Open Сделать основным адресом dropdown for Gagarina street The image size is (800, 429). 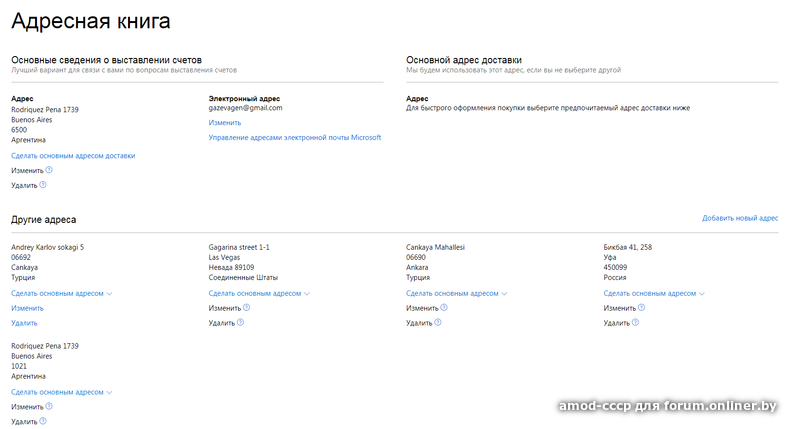pos(259,294)
